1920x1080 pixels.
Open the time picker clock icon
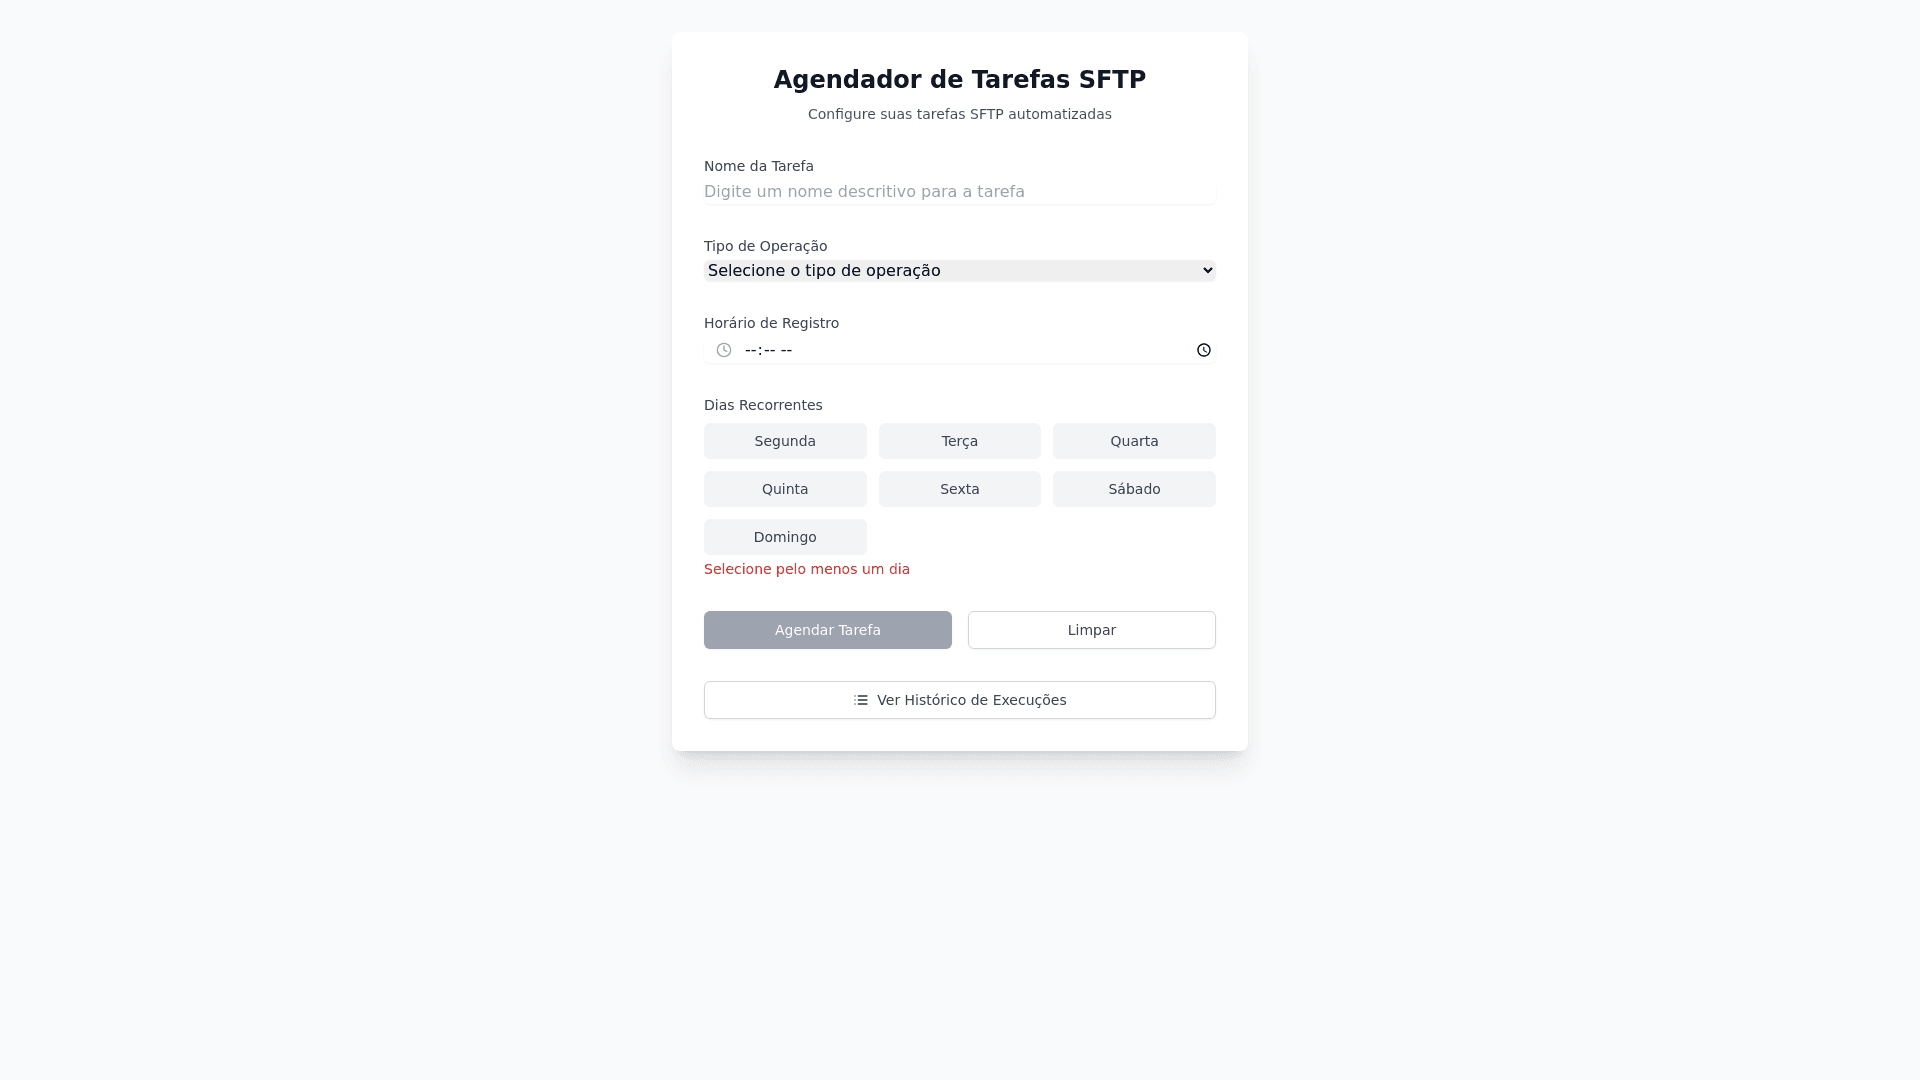coord(1203,350)
